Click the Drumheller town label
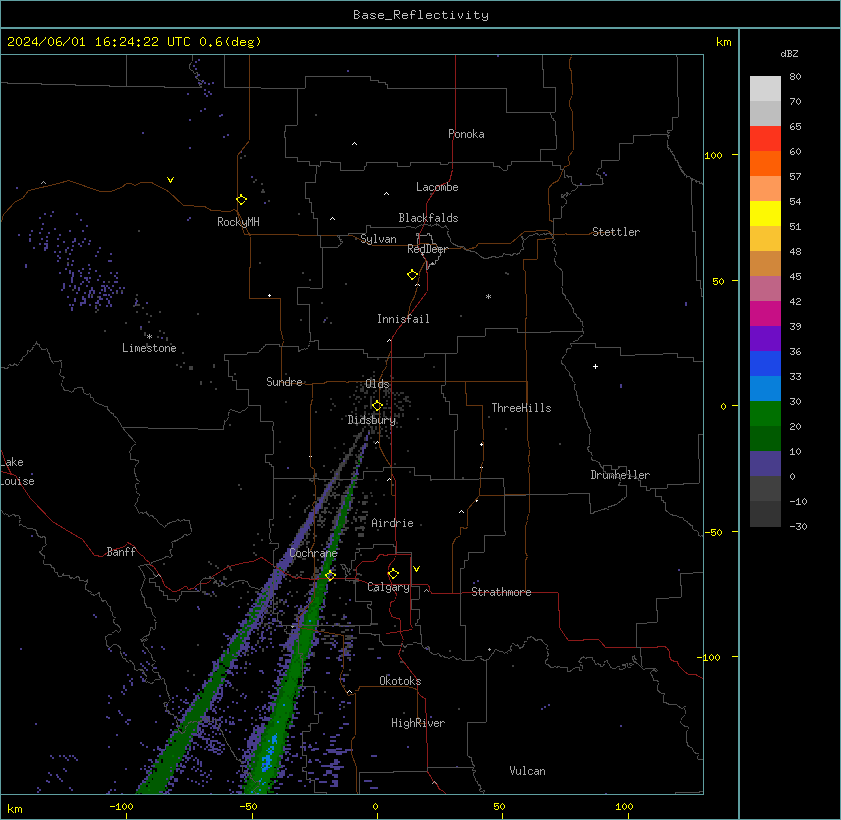Image resolution: width=841 pixels, height=820 pixels. [x=620, y=475]
